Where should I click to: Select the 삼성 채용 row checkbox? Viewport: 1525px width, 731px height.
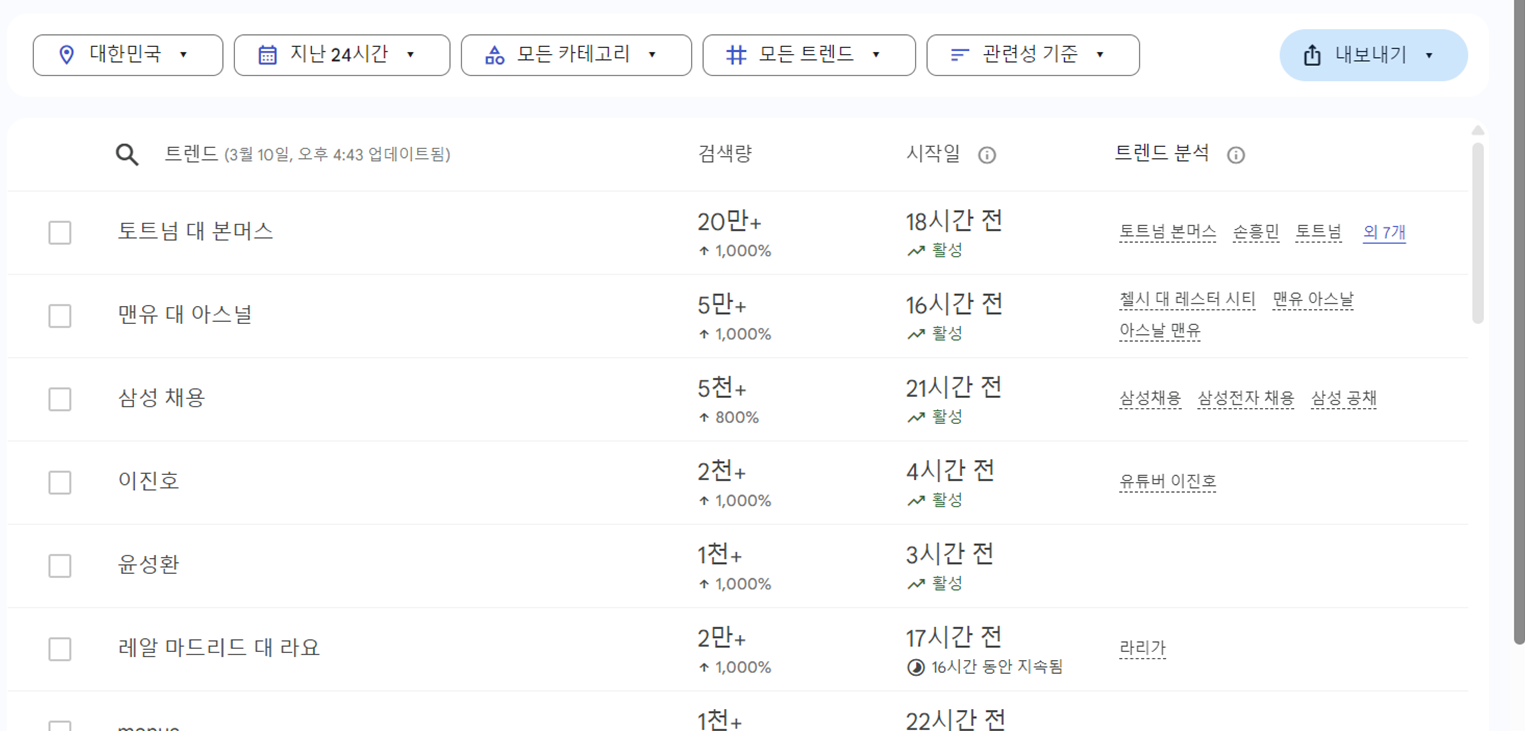click(60, 398)
